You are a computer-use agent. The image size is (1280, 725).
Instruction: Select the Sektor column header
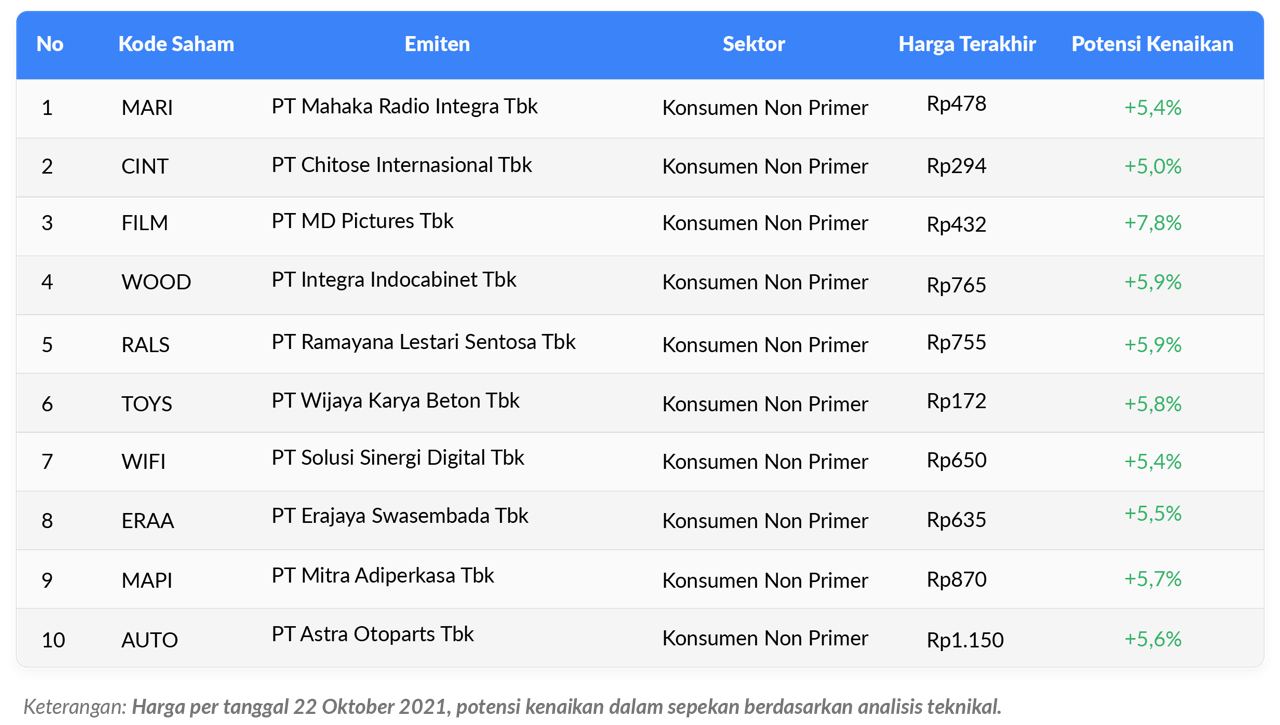754,44
